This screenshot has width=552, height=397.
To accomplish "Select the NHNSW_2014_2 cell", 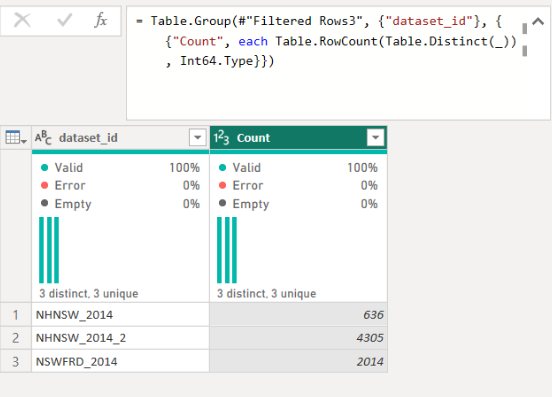I will [120, 338].
